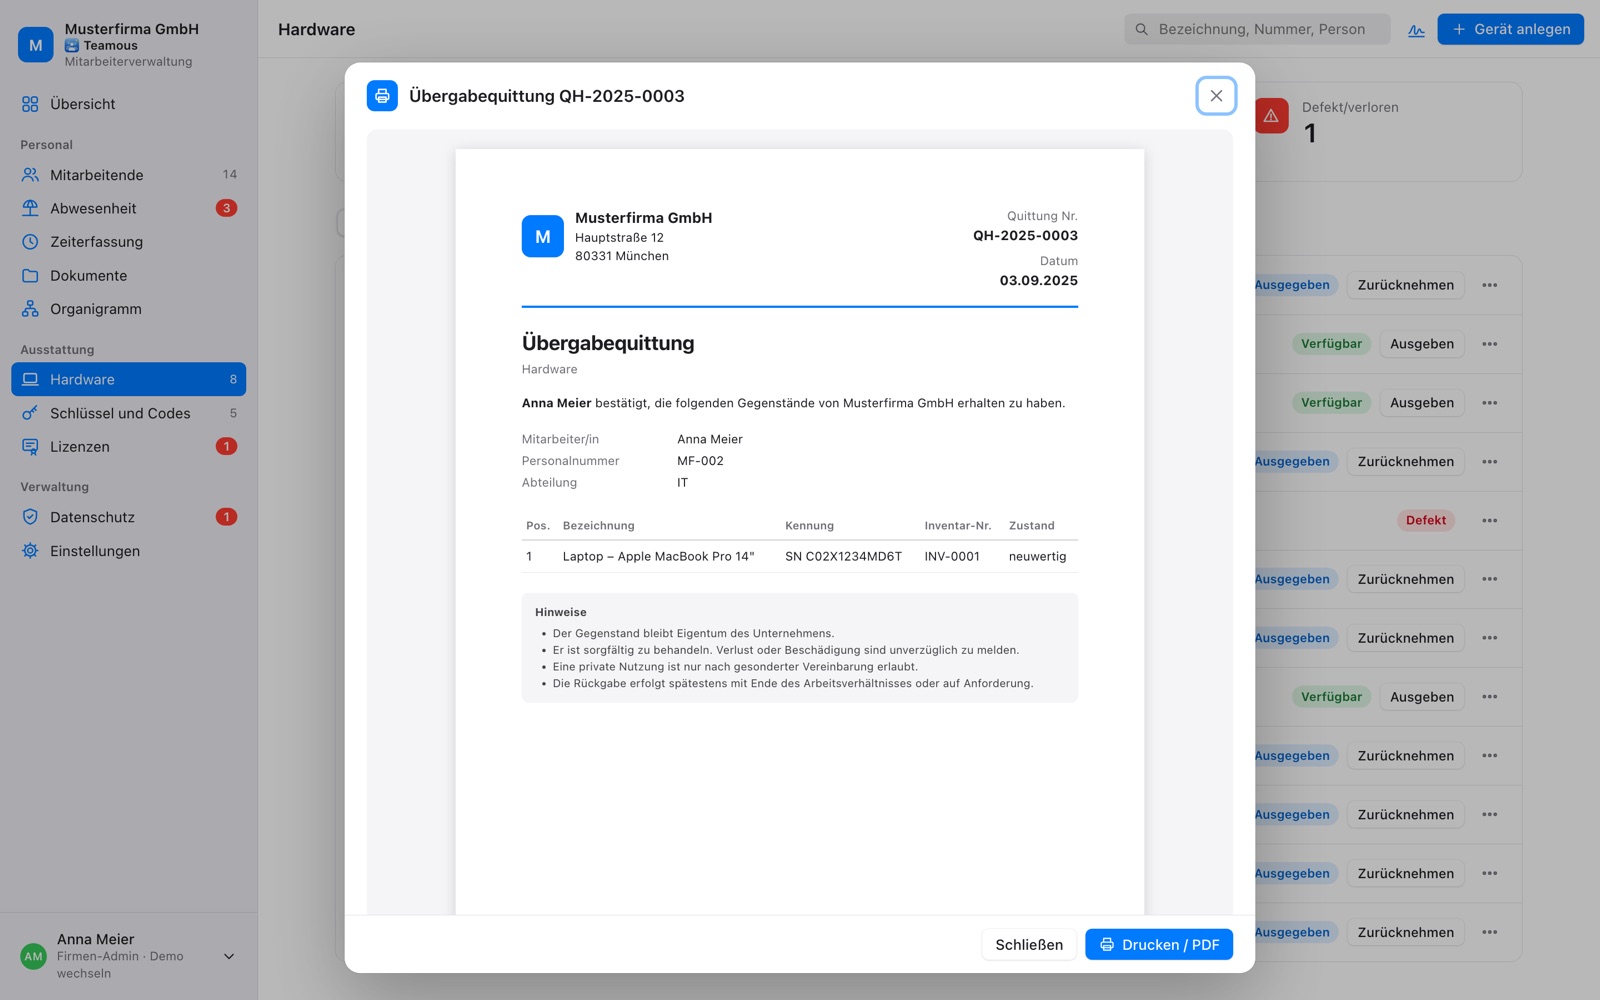Click the Übersicht grid icon
This screenshot has height=1000, width=1600.
(30, 104)
